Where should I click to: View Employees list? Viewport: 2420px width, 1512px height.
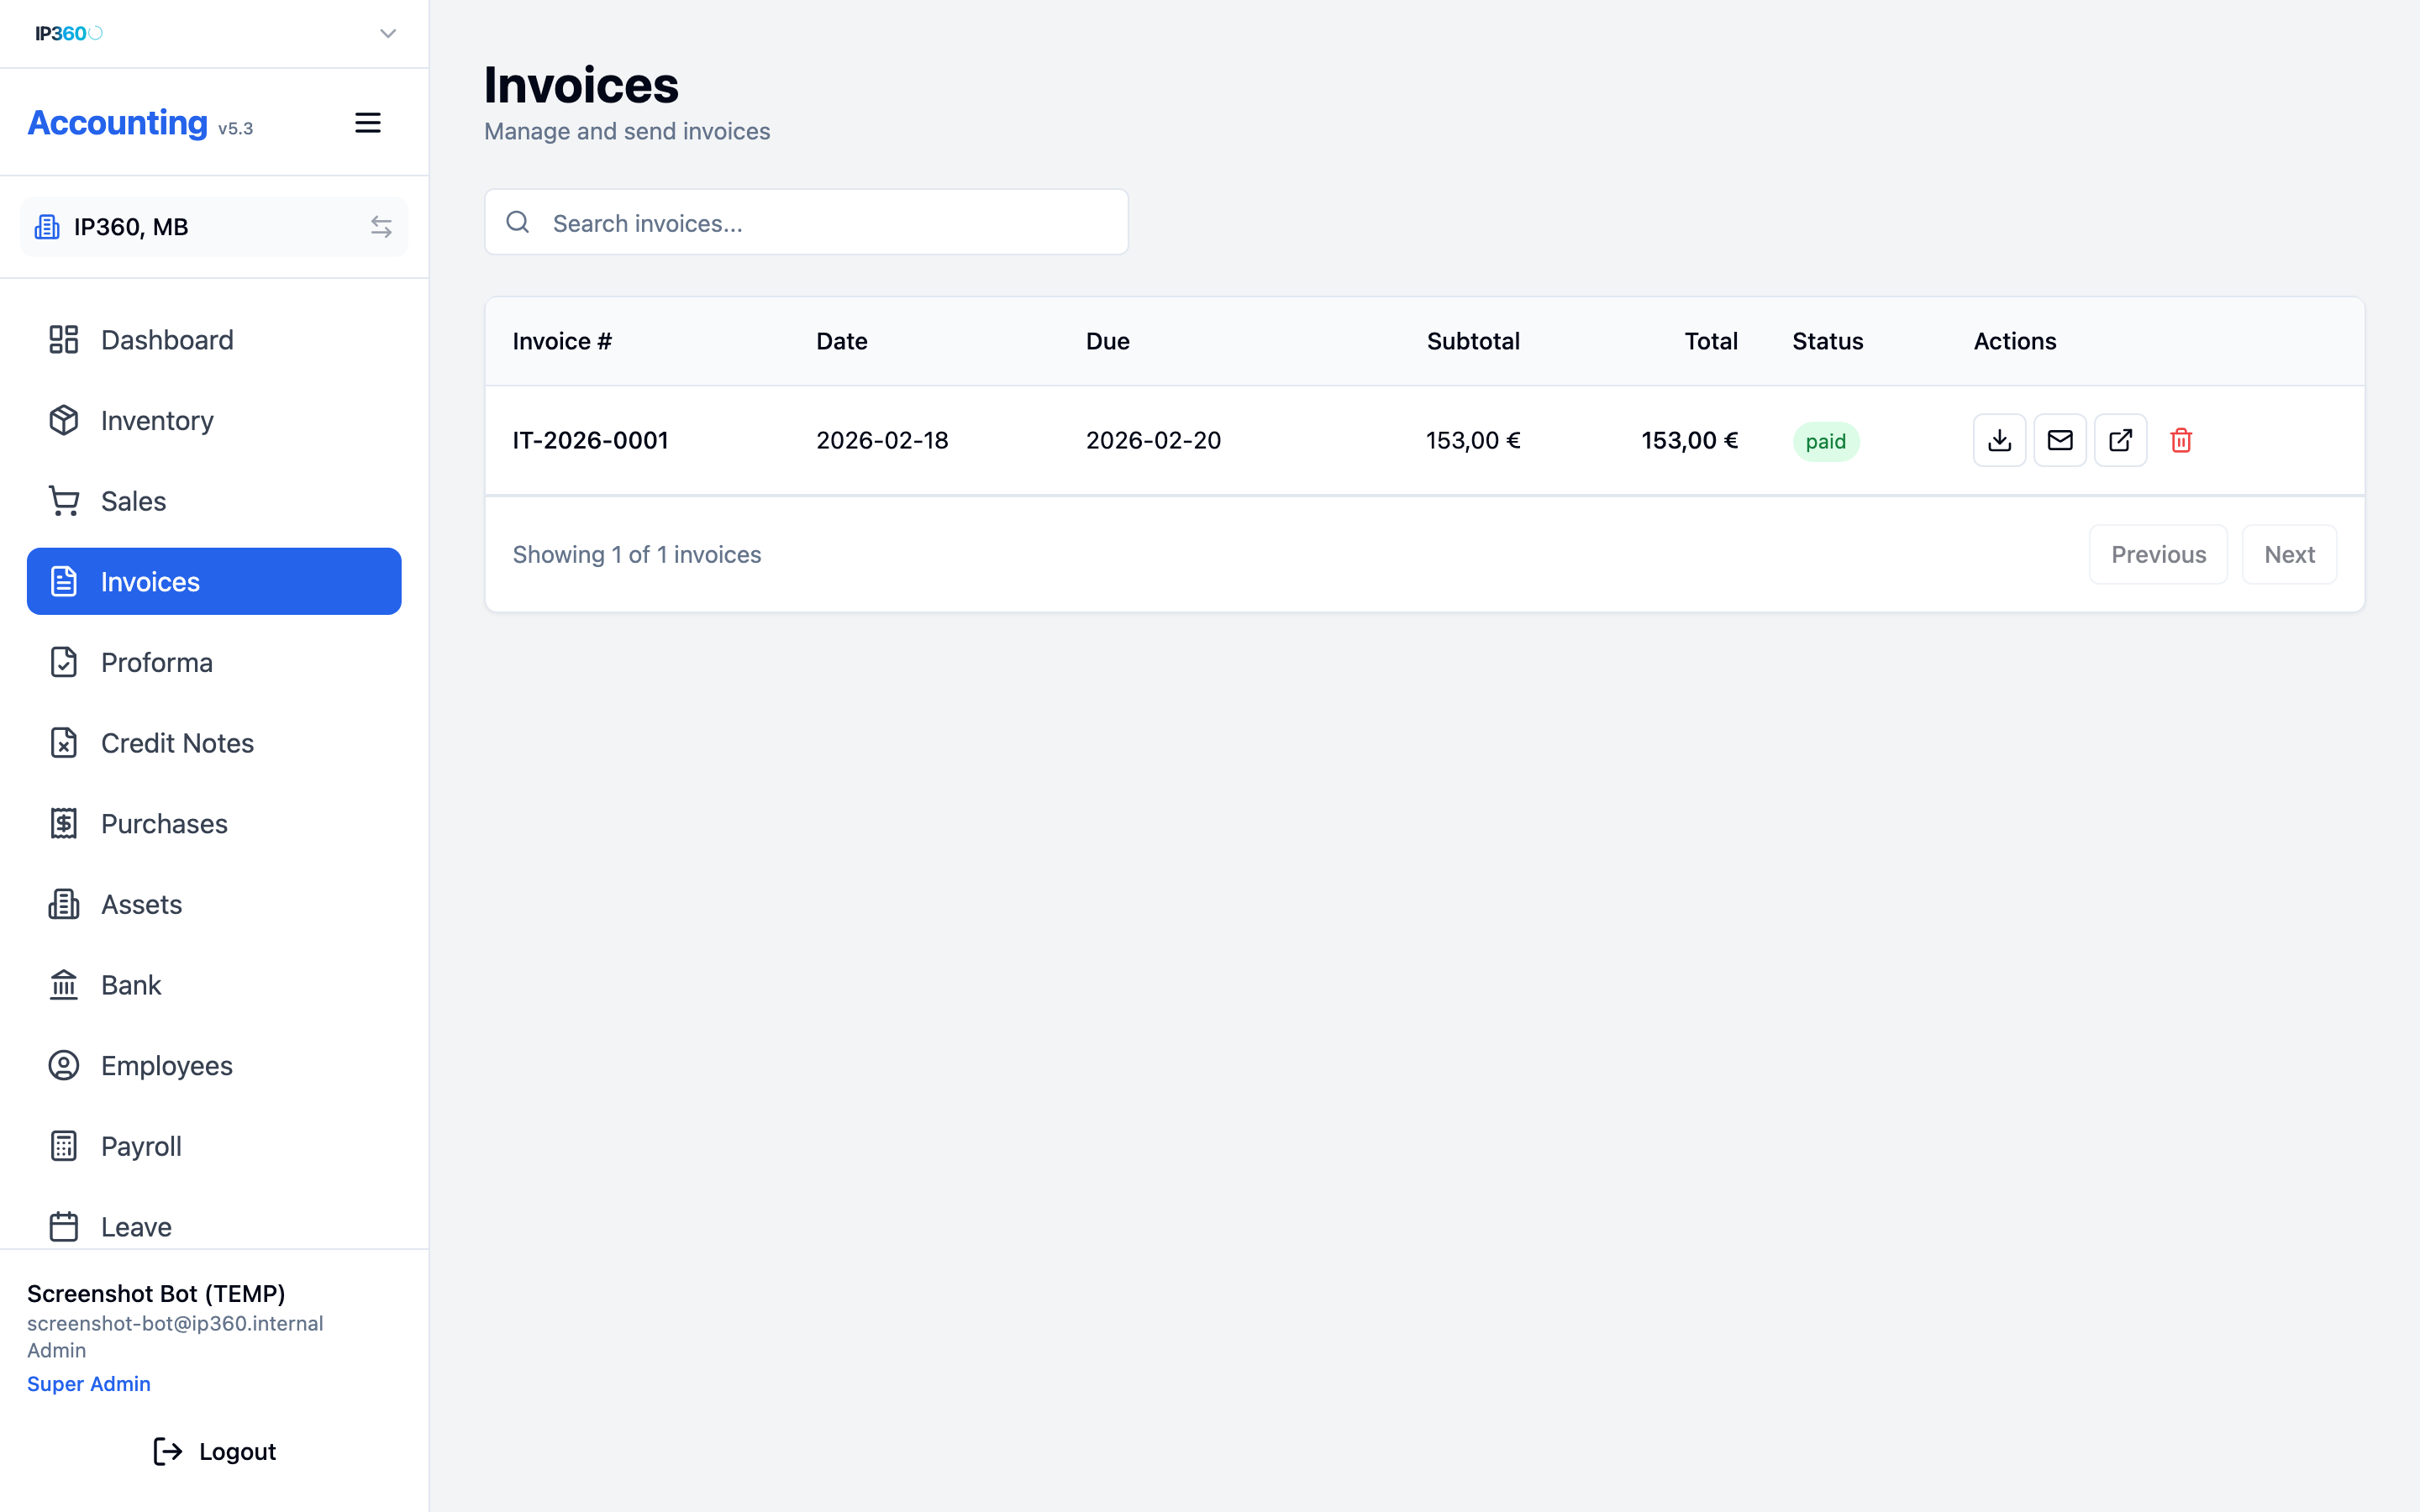coord(214,1065)
